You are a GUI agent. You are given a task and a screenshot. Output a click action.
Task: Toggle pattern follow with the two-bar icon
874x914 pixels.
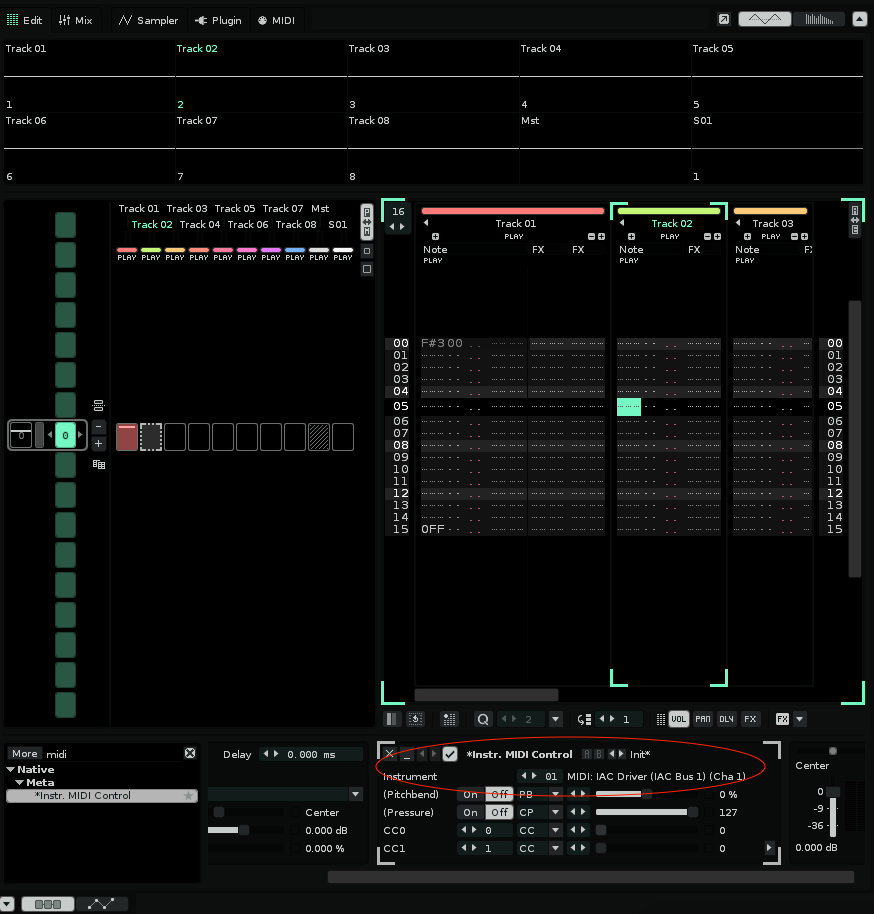click(392, 719)
